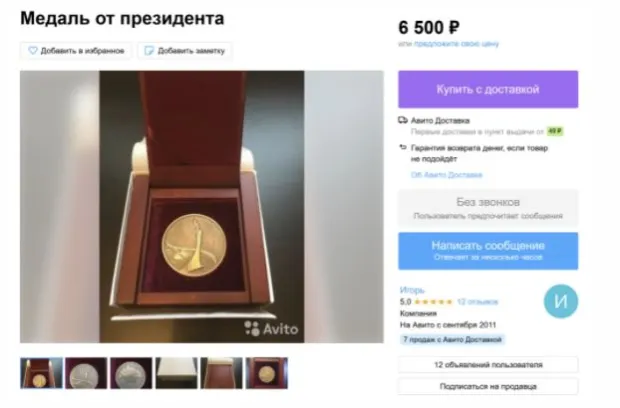
Task: Open seller avatar with letter И
Action: pyautogui.click(x=561, y=301)
